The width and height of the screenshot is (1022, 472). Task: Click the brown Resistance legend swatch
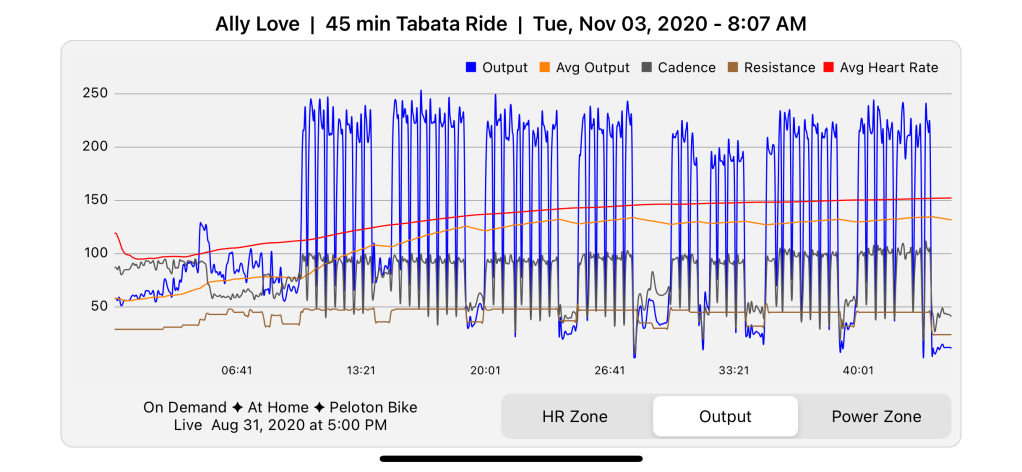coord(733,68)
